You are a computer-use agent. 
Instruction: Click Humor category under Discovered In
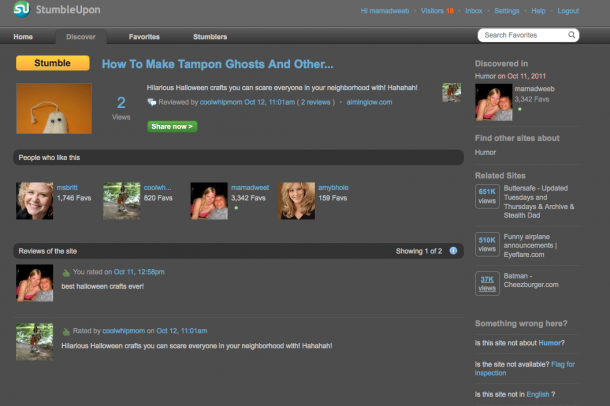(x=485, y=76)
